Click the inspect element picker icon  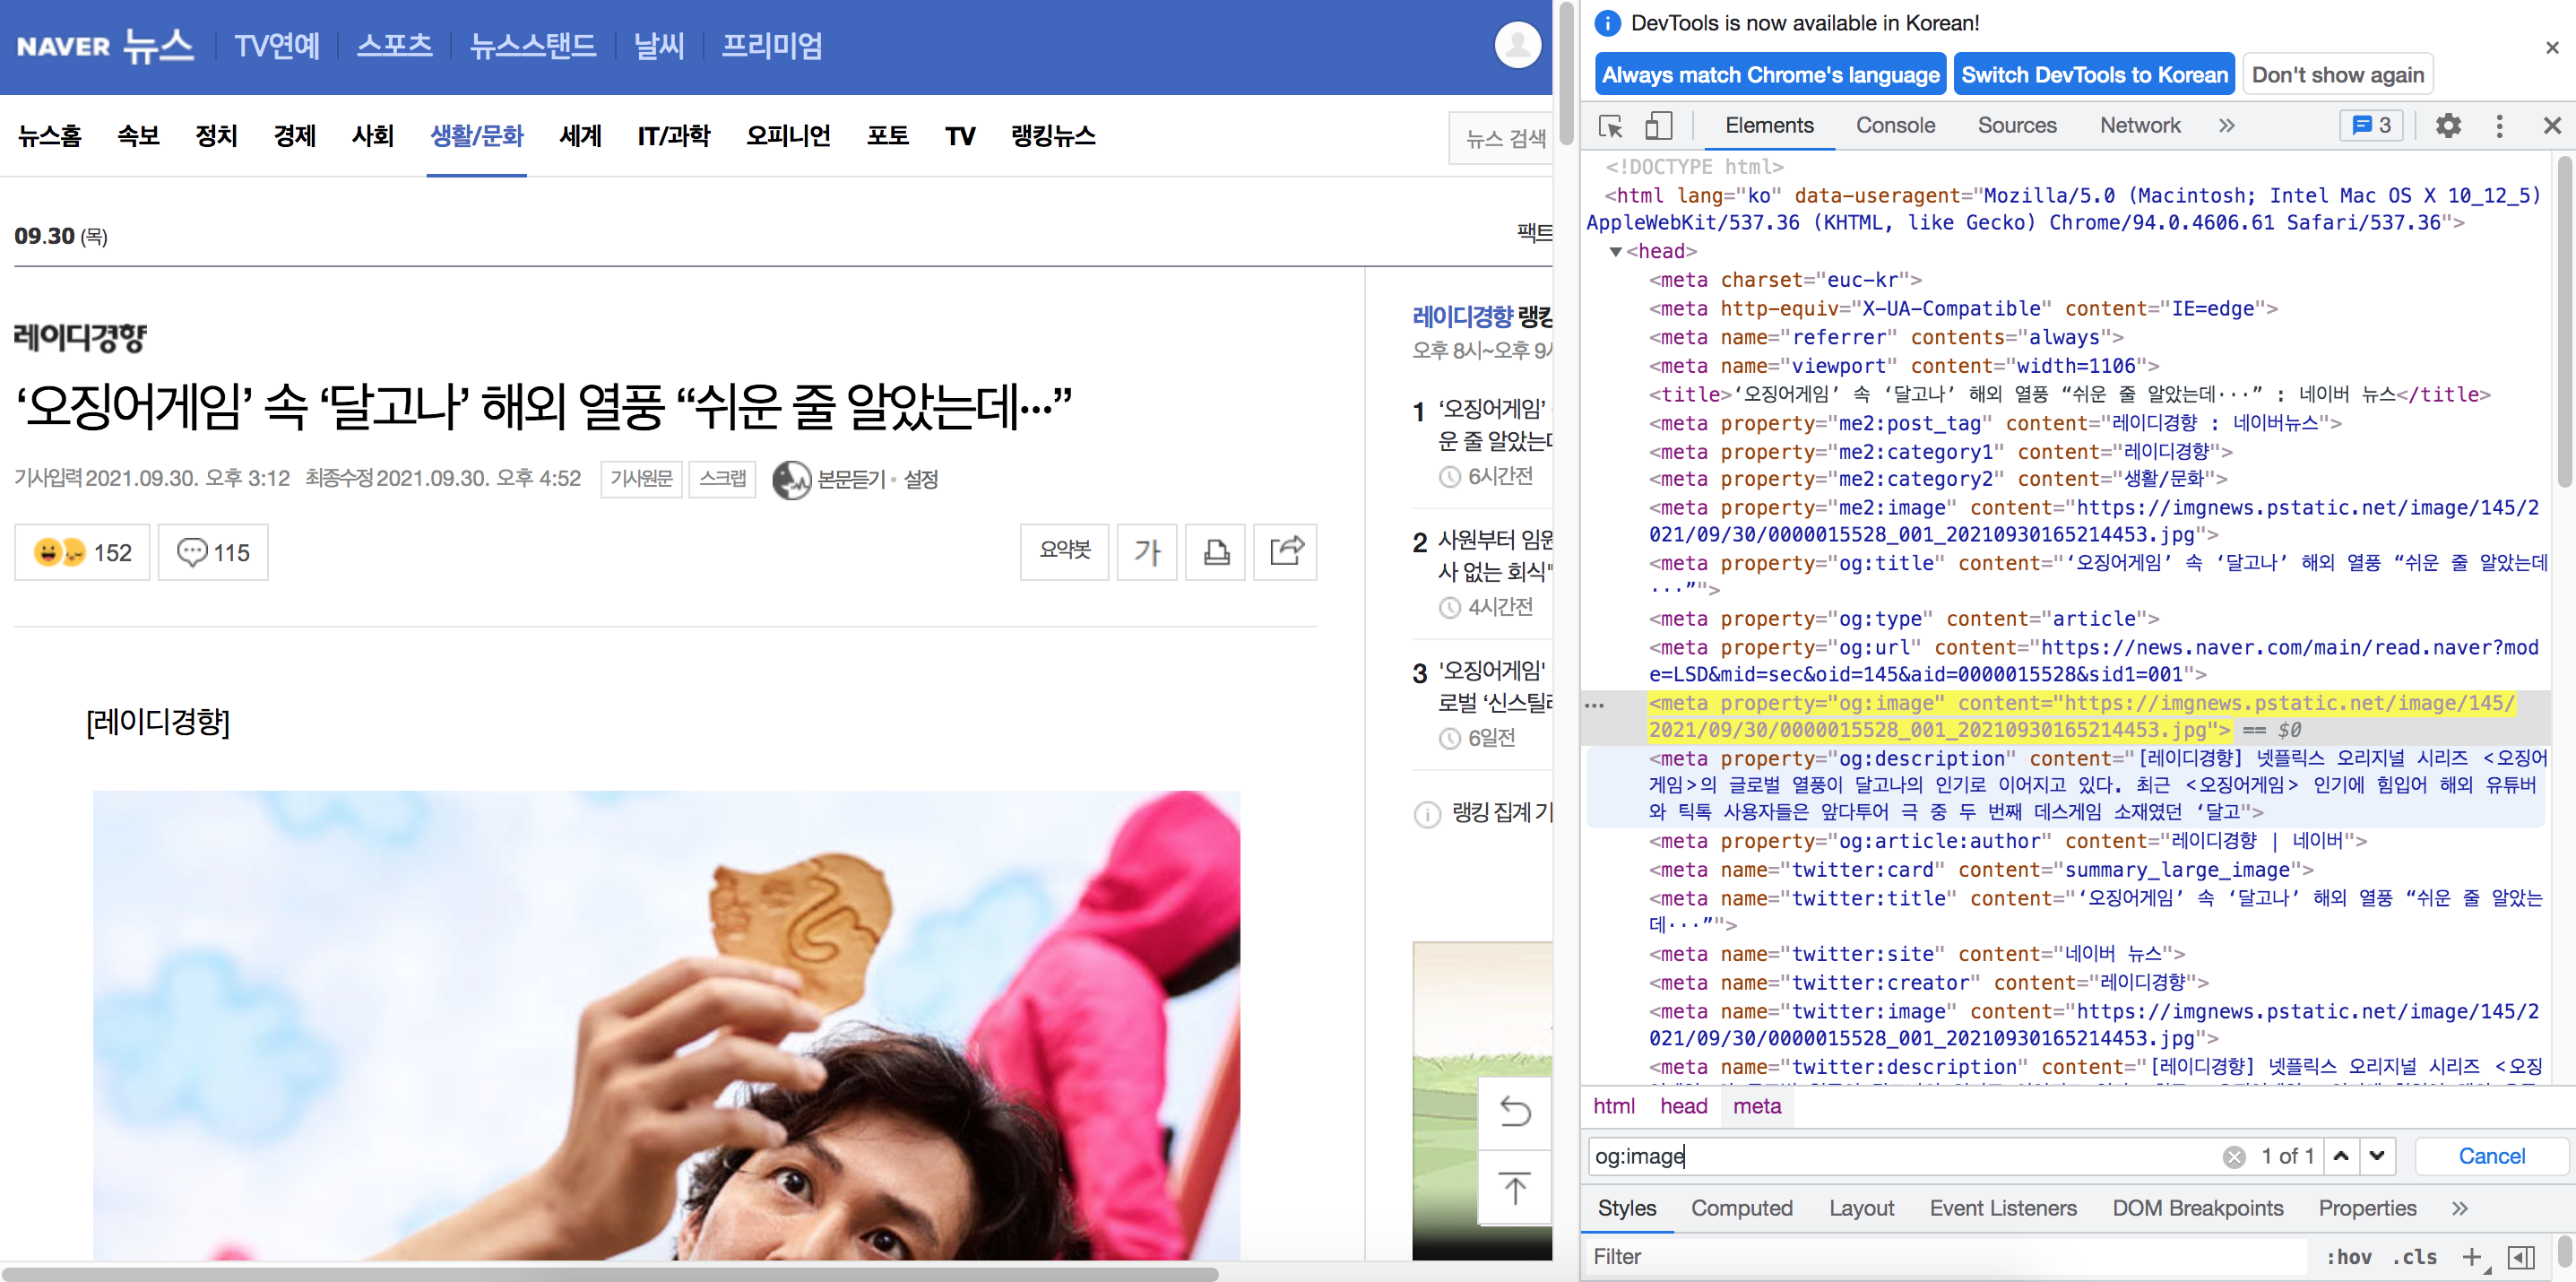coord(1610,126)
